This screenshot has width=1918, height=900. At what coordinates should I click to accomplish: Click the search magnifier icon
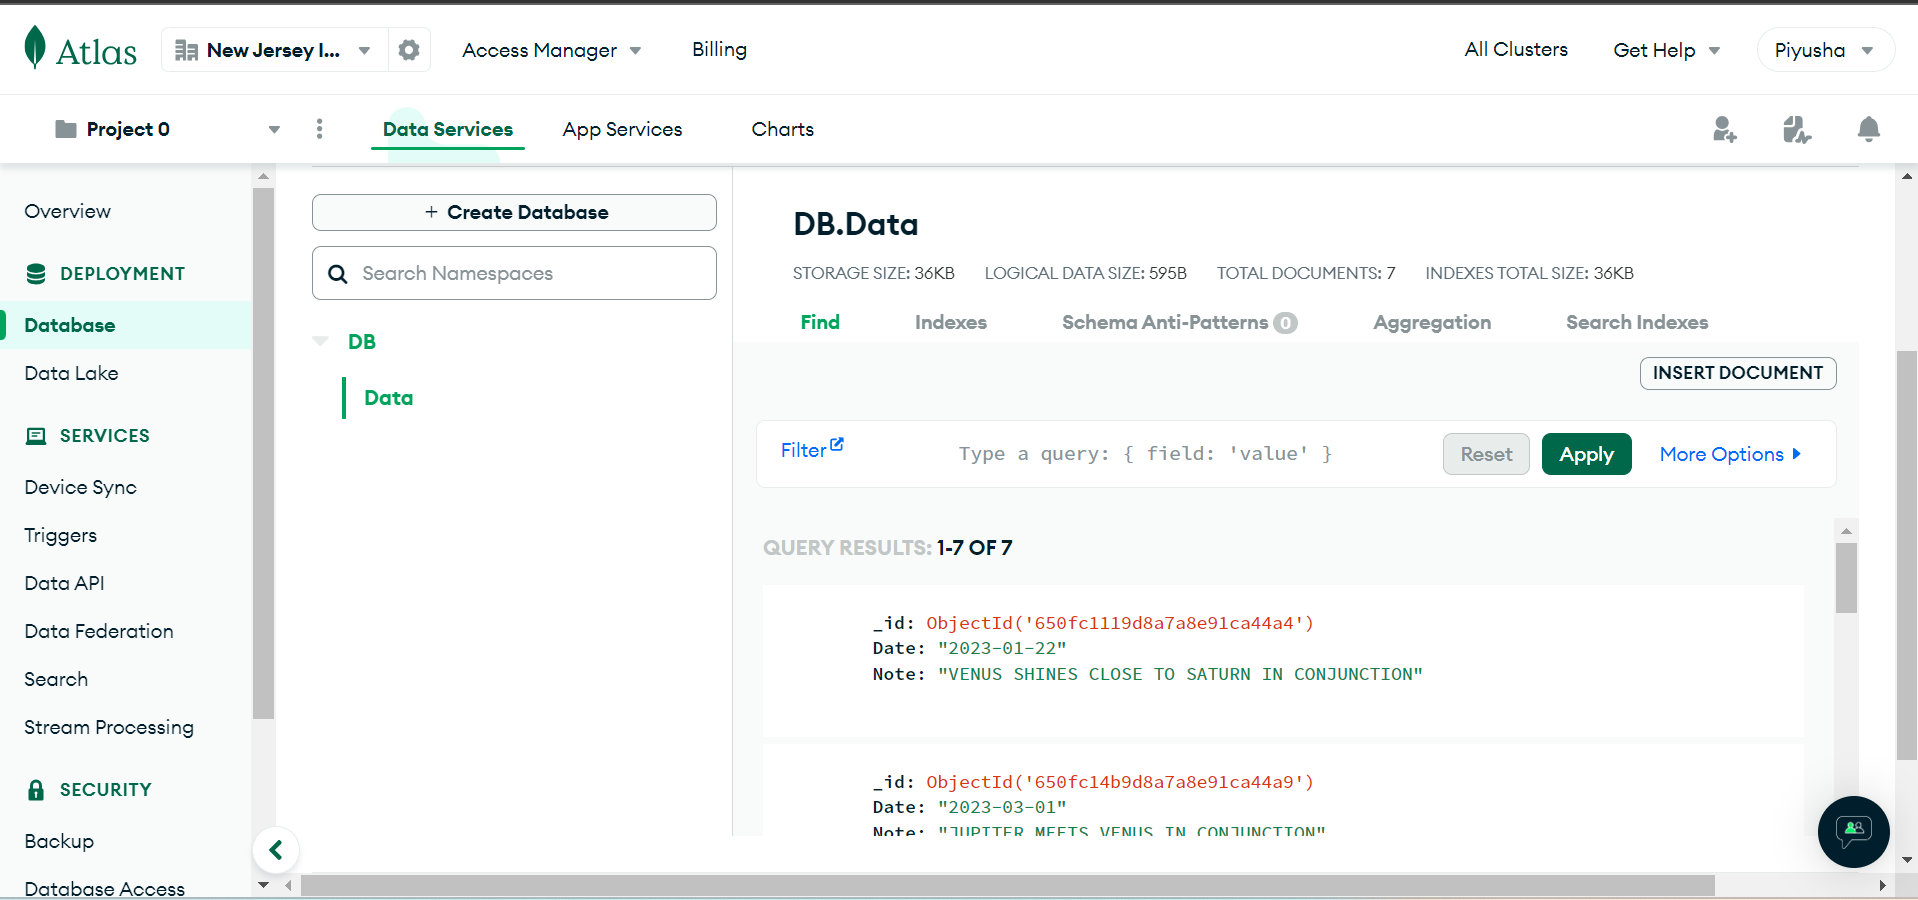pos(338,274)
